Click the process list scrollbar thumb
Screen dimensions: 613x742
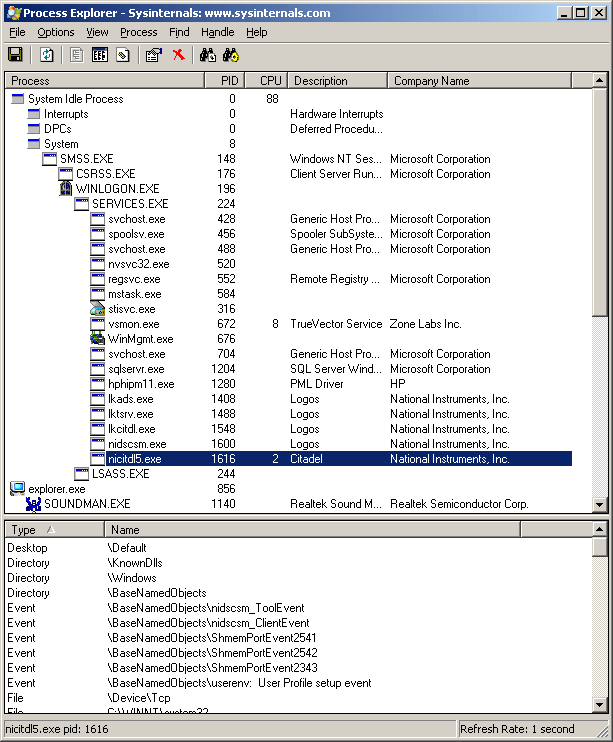pyautogui.click(x=599, y=202)
